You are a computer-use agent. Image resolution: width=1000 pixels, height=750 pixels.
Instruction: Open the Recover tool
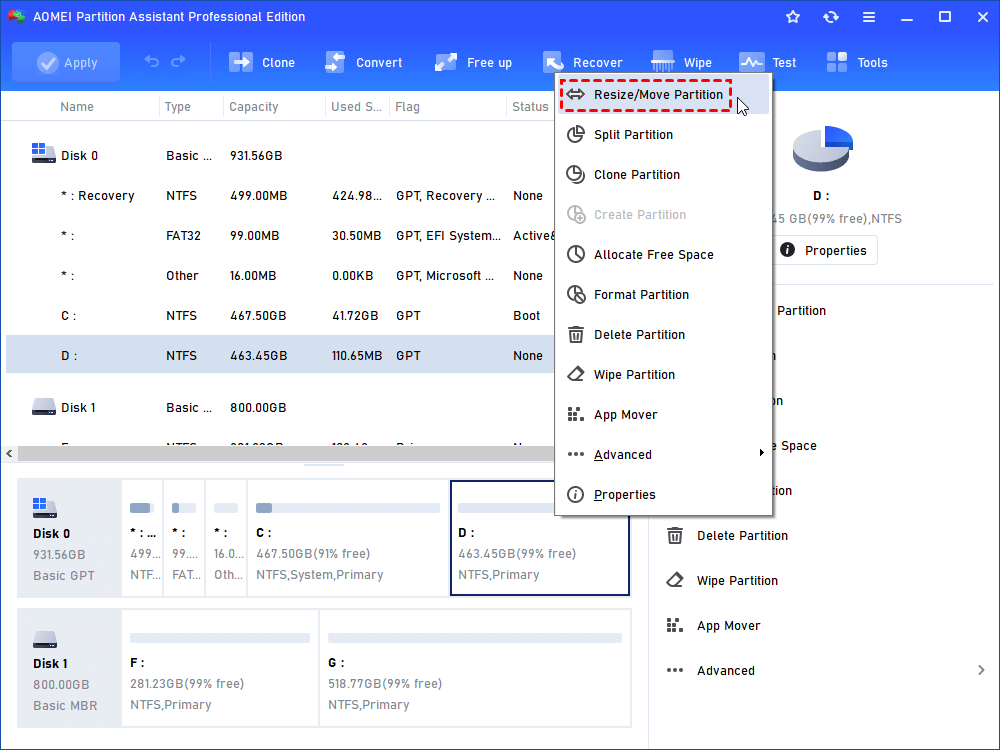[x=582, y=62]
